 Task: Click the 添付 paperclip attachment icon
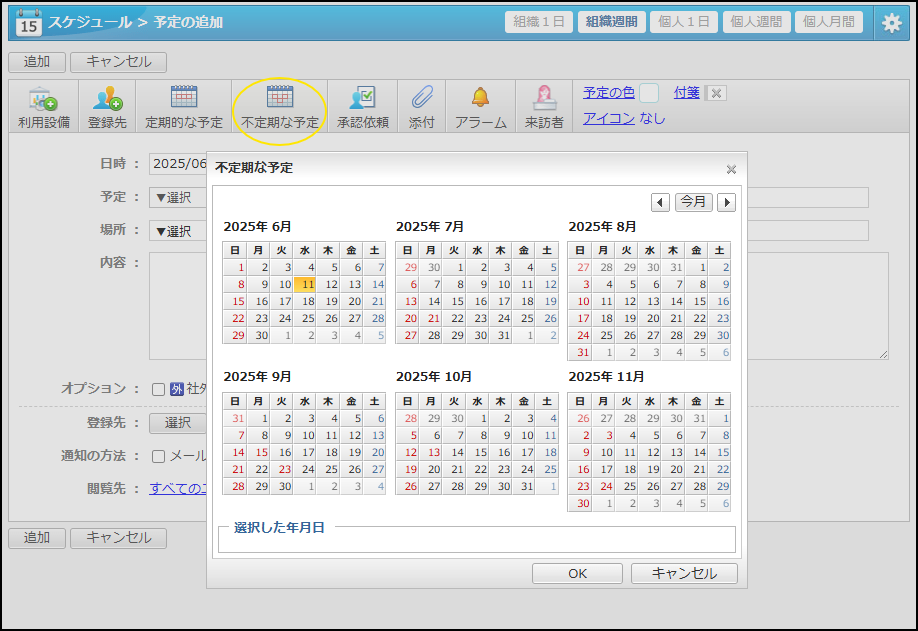click(x=422, y=107)
